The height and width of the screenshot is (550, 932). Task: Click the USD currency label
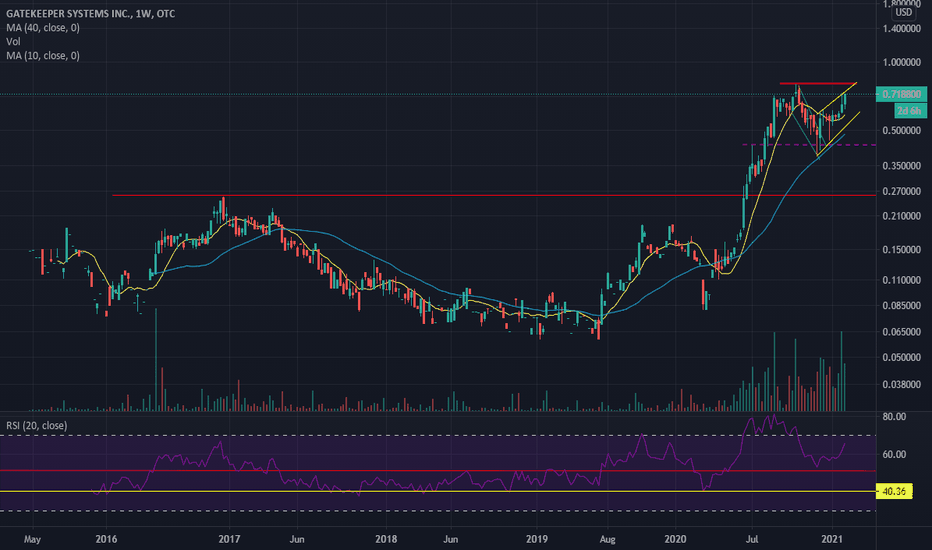pyautogui.click(x=903, y=12)
